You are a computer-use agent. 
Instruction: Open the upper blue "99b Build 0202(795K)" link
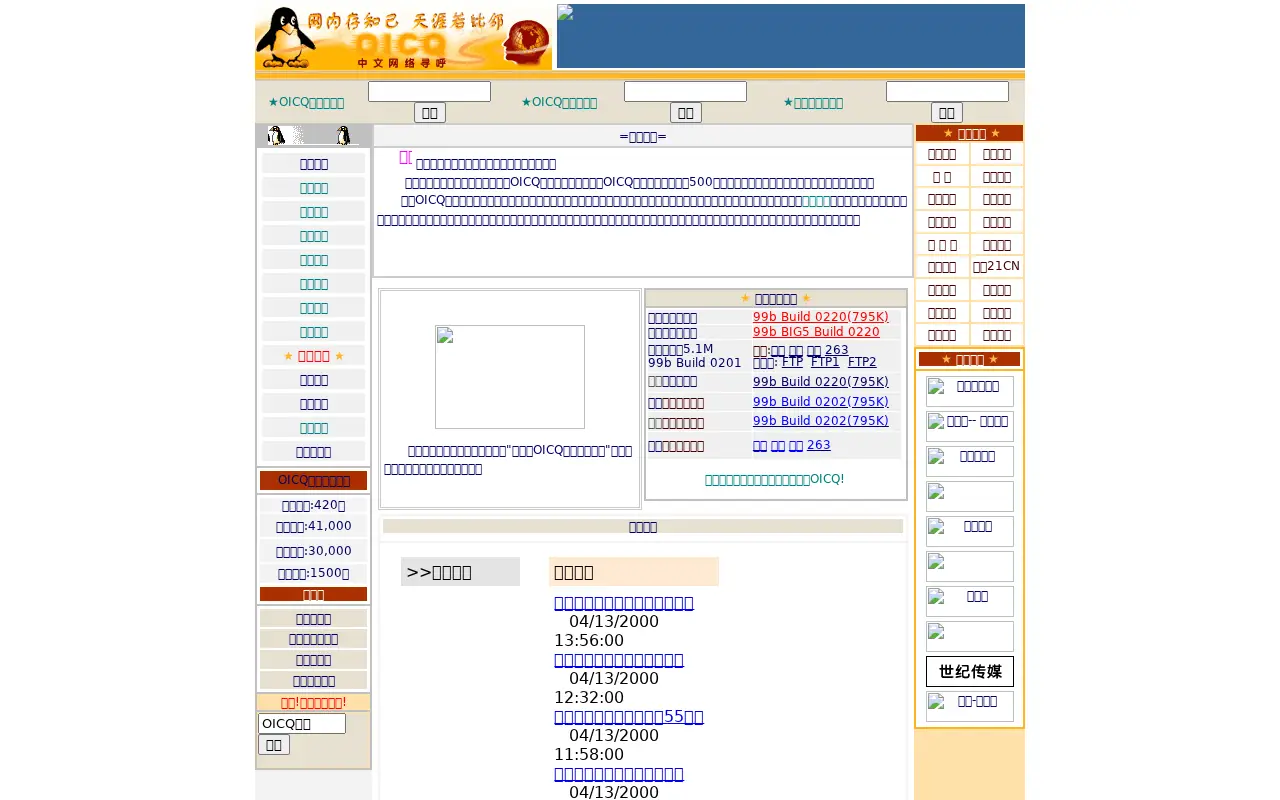[820, 402]
